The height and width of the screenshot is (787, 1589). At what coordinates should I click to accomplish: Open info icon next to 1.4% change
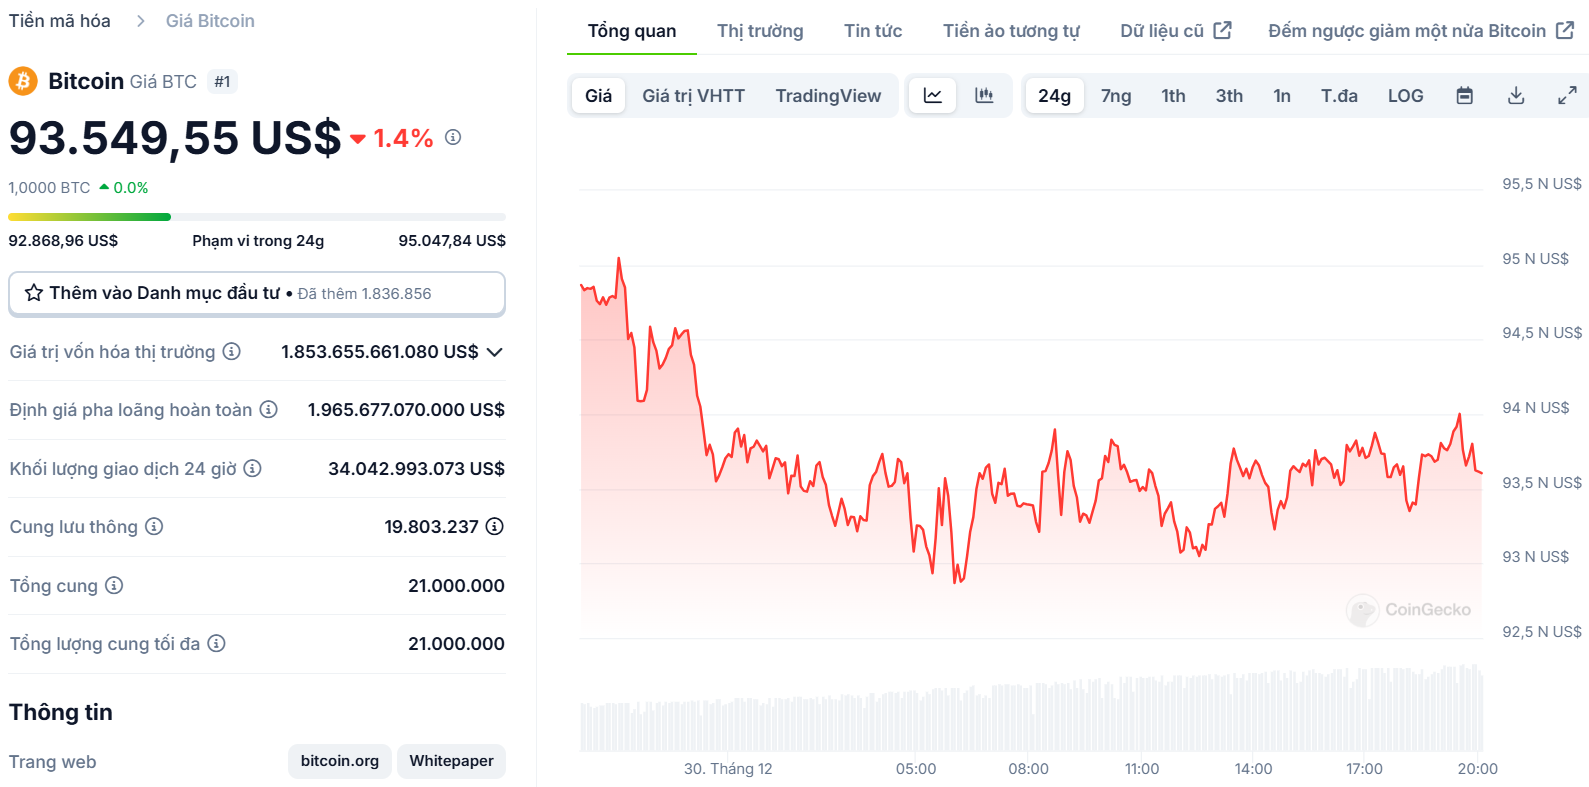453,137
